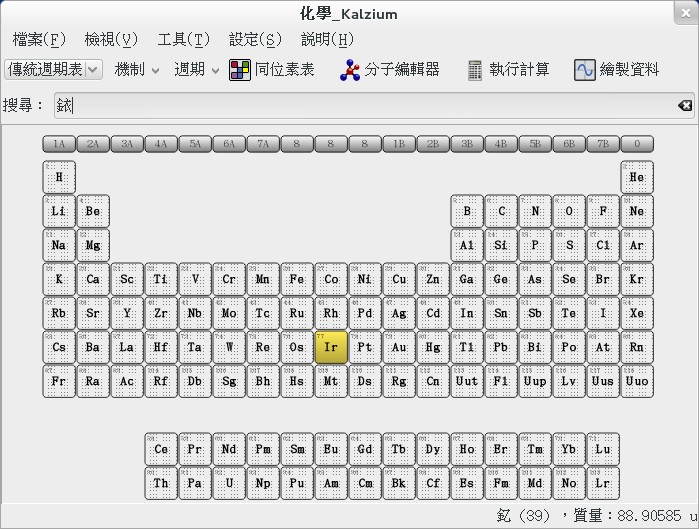The image size is (699, 529).
Task: Choose the gadolinium Gd element
Action: point(365,449)
